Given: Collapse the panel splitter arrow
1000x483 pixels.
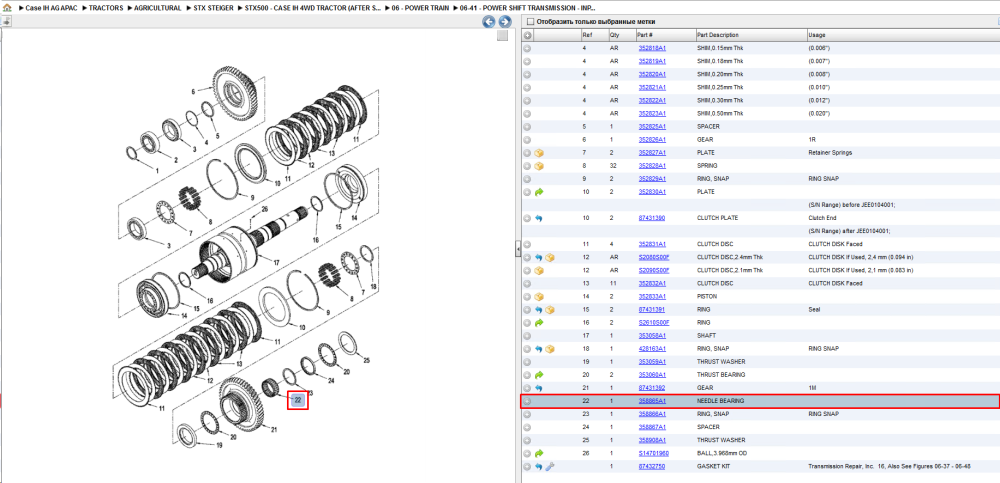Looking at the screenshot, I should [x=518, y=251].
